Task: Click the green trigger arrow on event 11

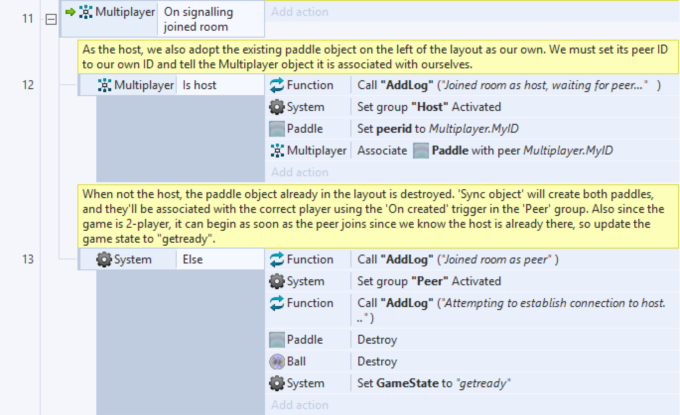Action: tap(70, 12)
